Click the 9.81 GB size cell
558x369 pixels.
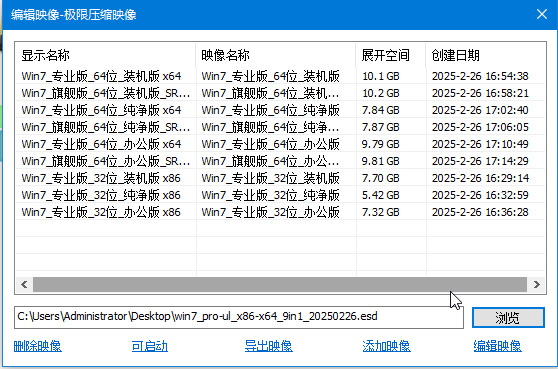click(381, 161)
